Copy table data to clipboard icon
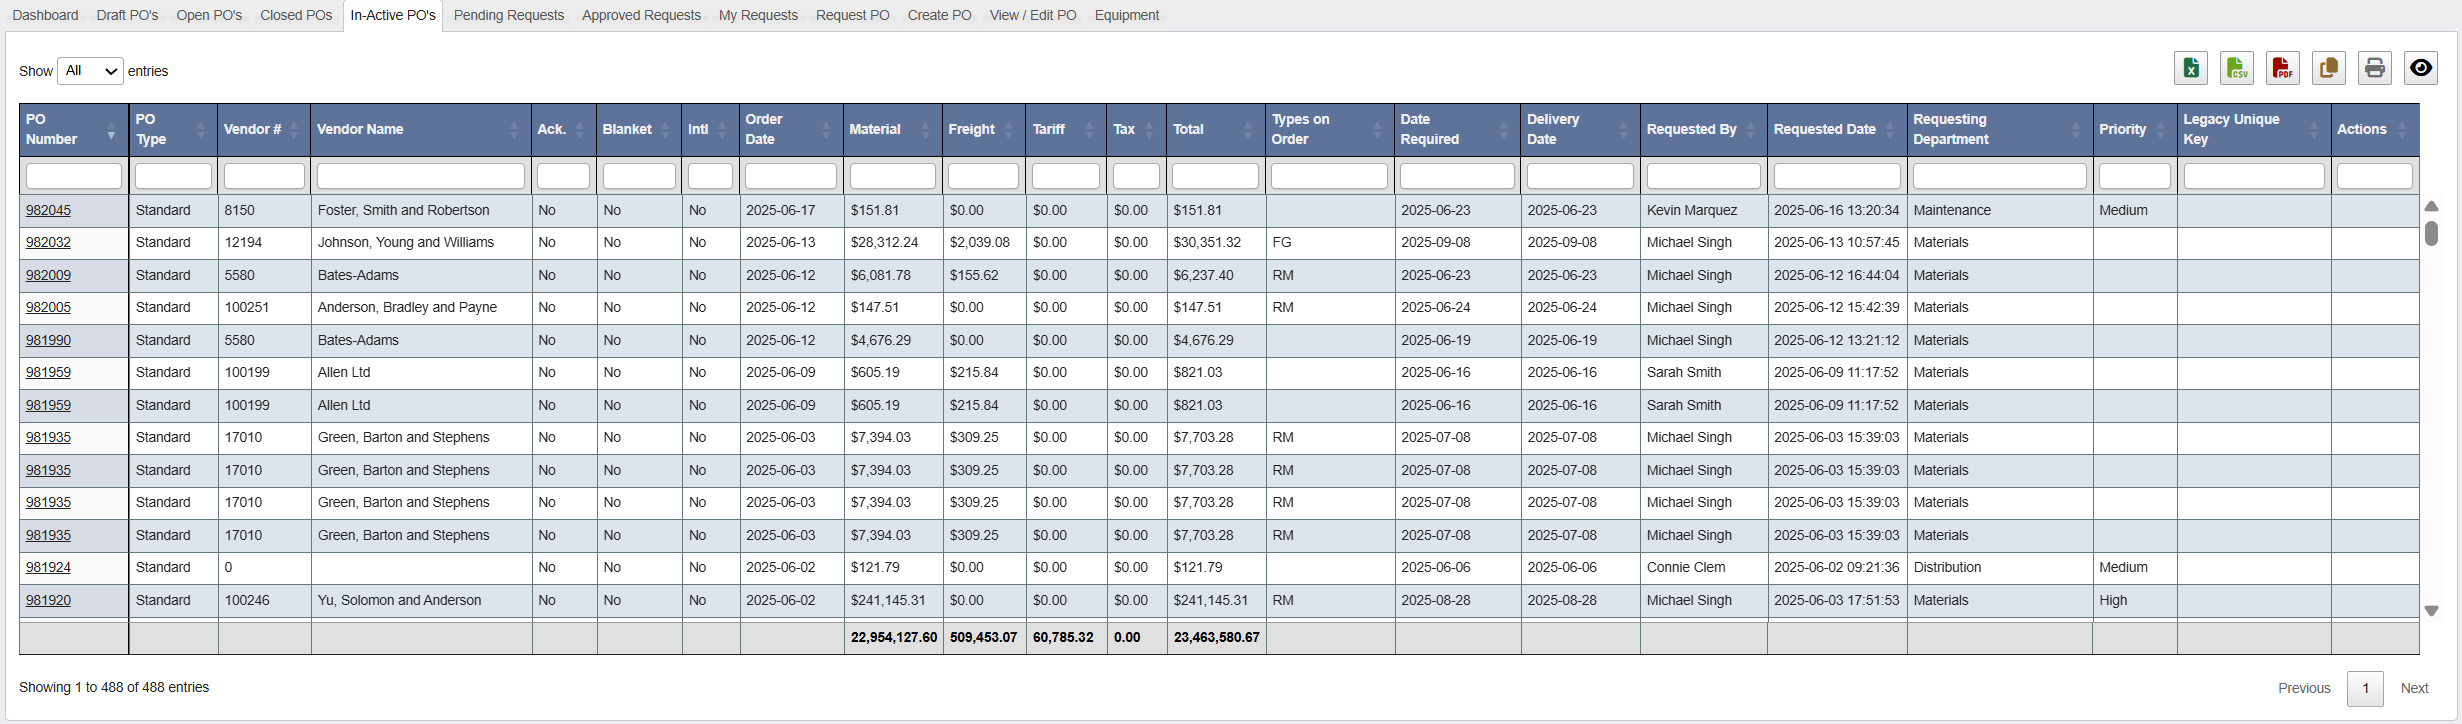 [x=2329, y=68]
